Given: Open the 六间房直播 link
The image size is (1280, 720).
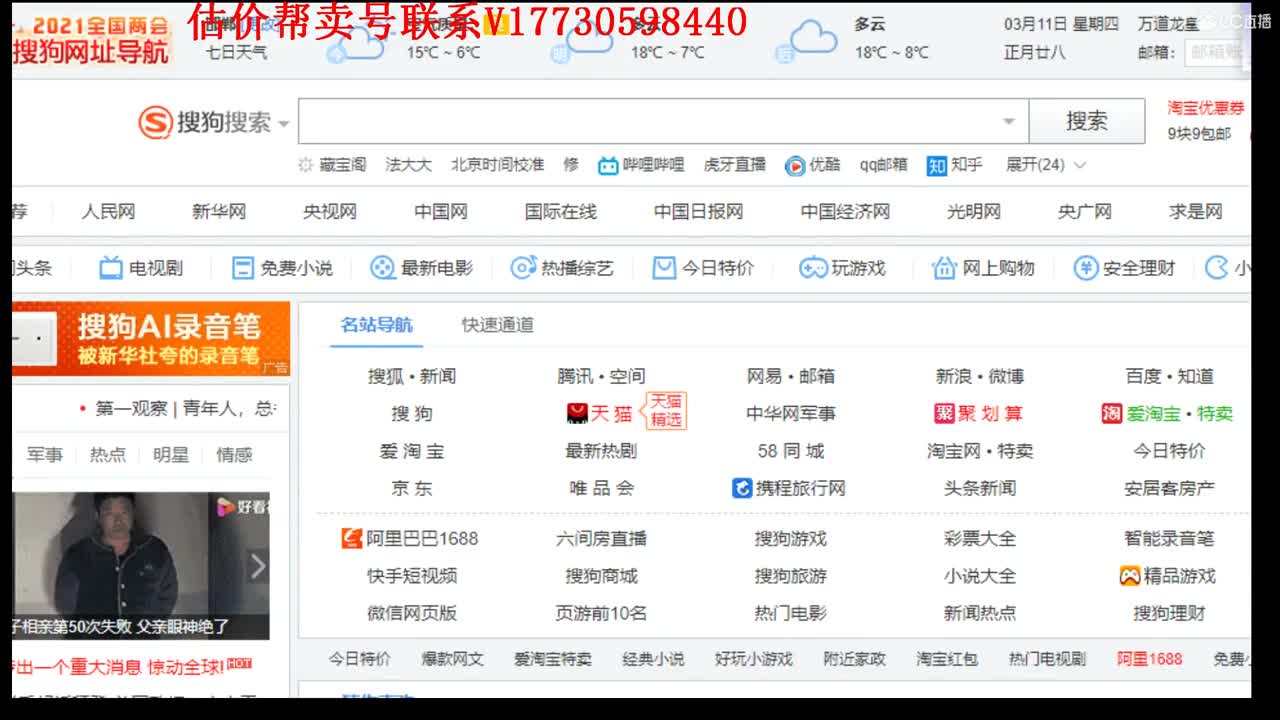Looking at the screenshot, I should (601, 538).
